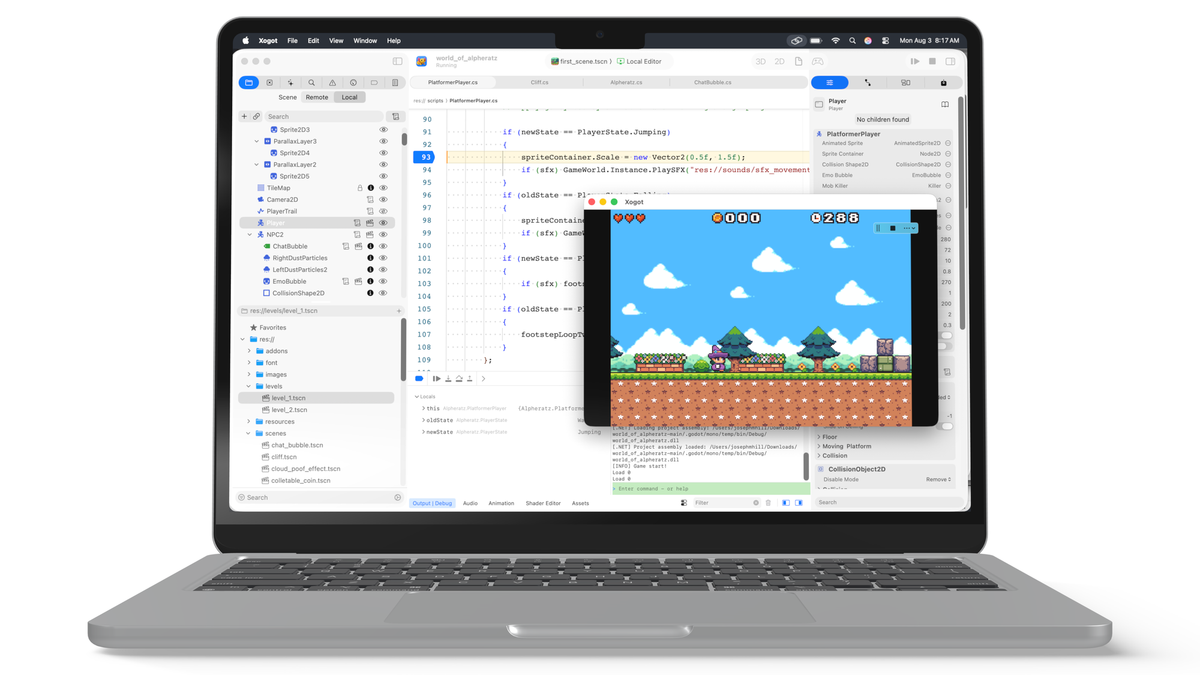The width and height of the screenshot is (1200, 675).
Task: Switch to the Cliff.cs editor tab
Action: (x=540, y=83)
